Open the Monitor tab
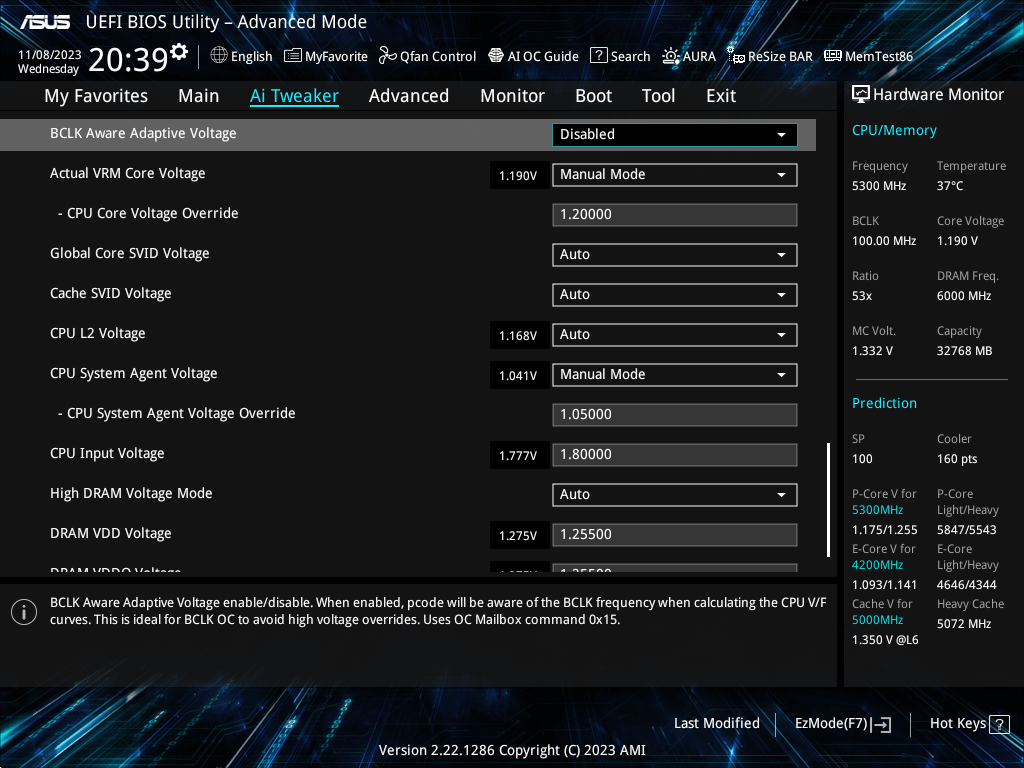 tap(513, 96)
